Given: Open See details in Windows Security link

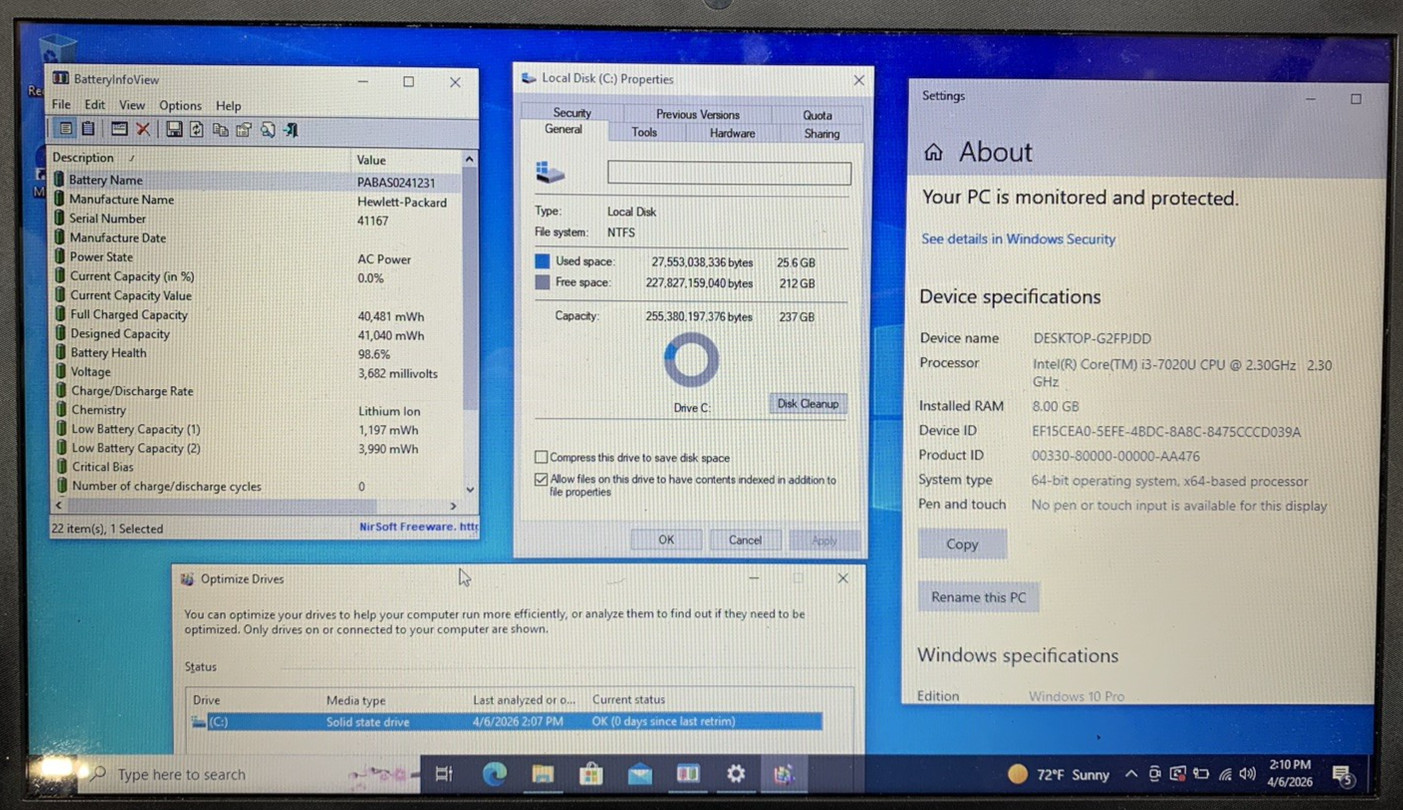Looking at the screenshot, I should point(1018,239).
